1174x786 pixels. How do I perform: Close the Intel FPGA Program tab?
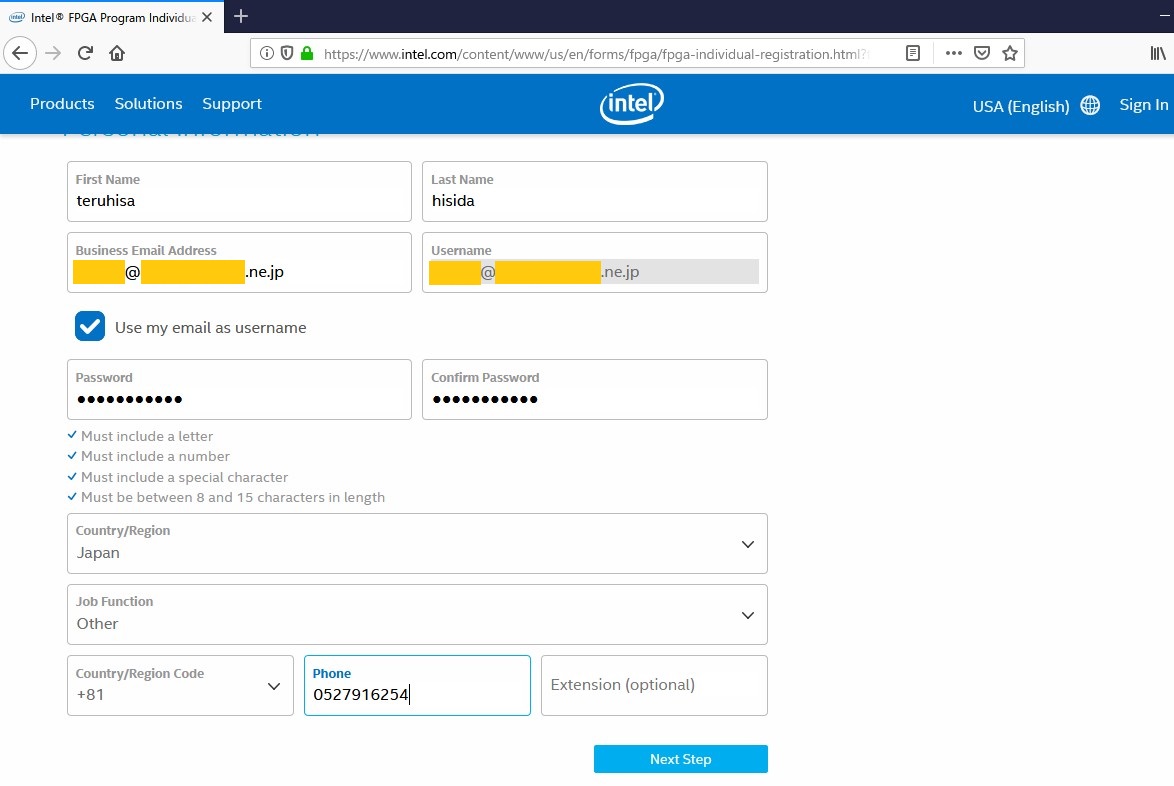[207, 17]
